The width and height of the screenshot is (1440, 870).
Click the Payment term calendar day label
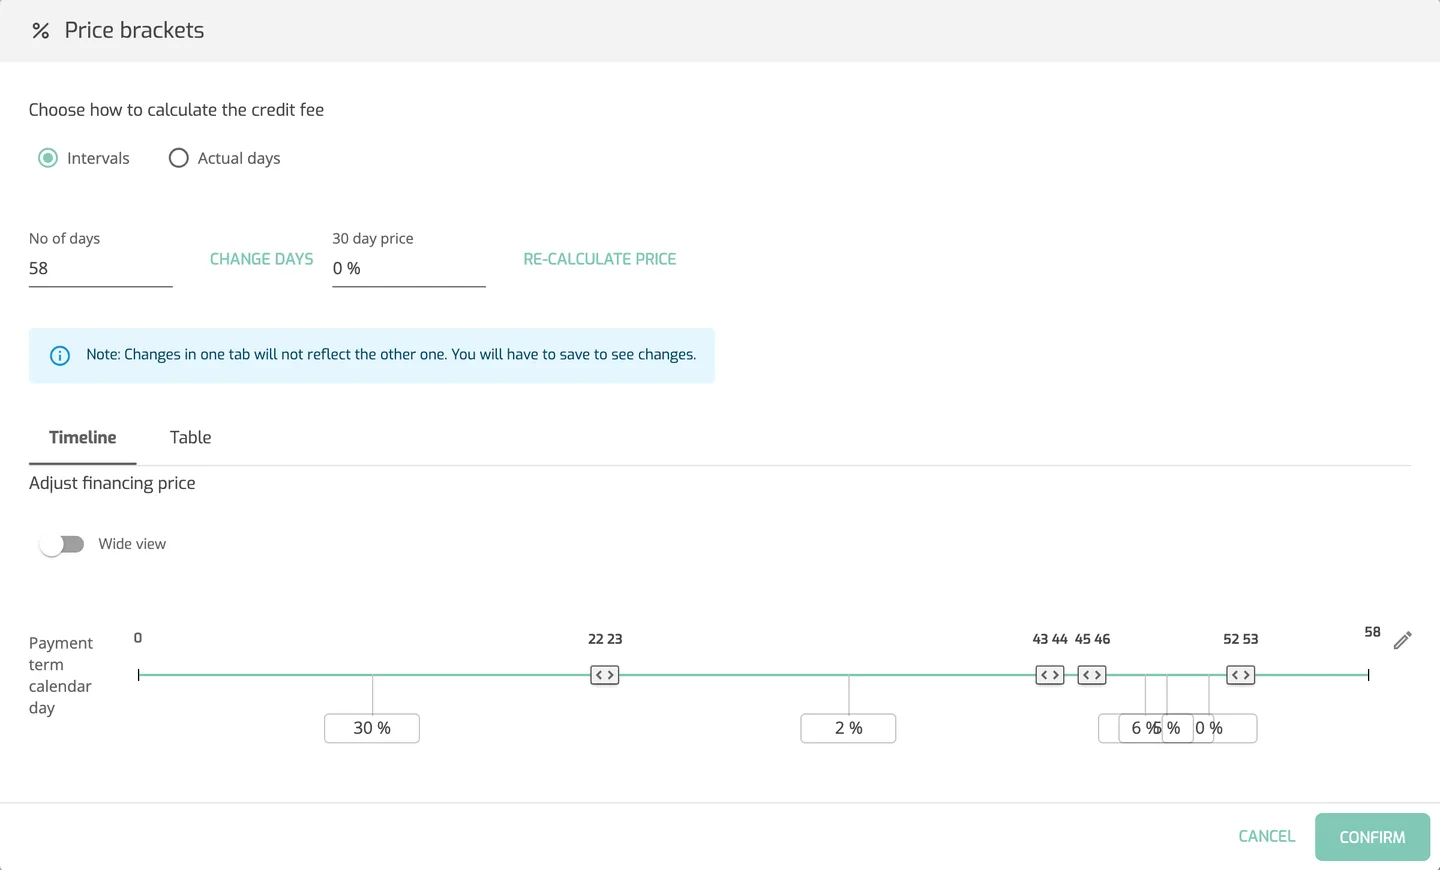pos(60,675)
